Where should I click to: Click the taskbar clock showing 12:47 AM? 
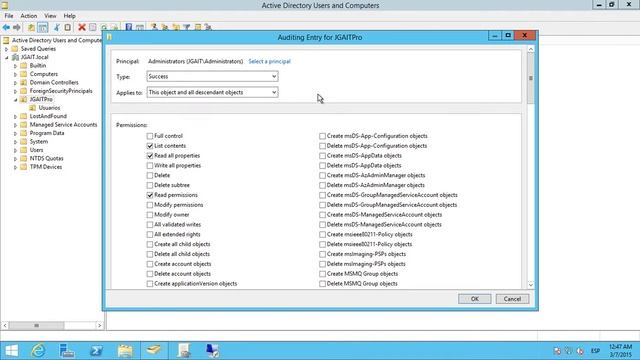point(620,351)
